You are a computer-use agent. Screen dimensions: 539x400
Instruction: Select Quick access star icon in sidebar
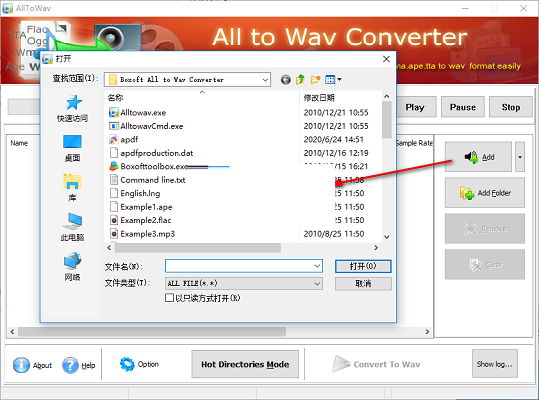[73, 102]
